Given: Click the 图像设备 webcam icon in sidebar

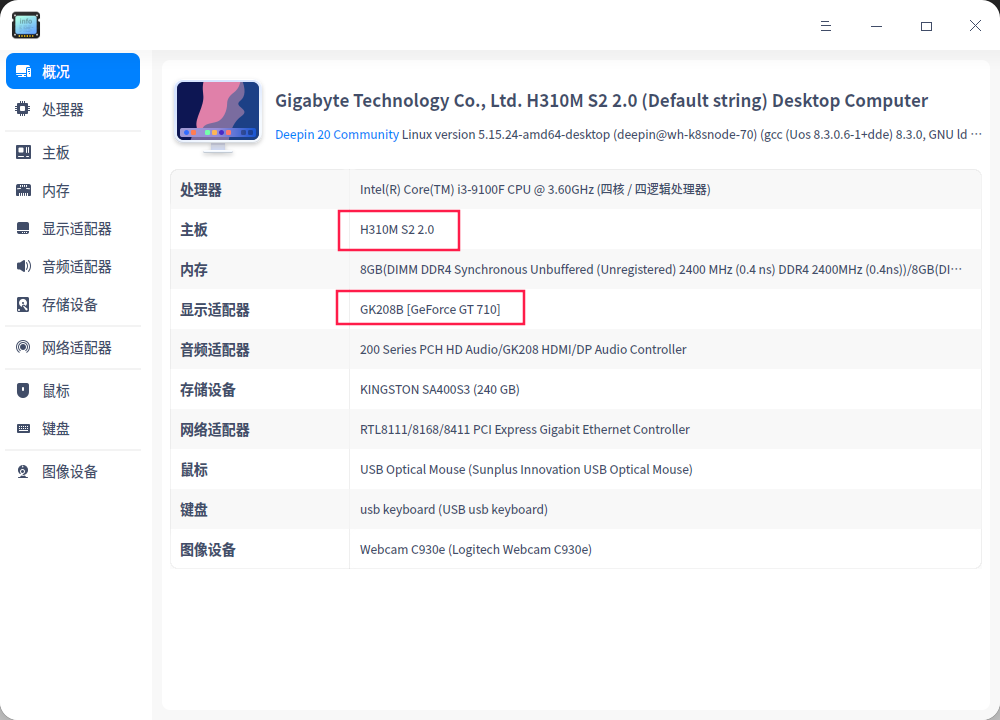Looking at the screenshot, I should (x=24, y=471).
